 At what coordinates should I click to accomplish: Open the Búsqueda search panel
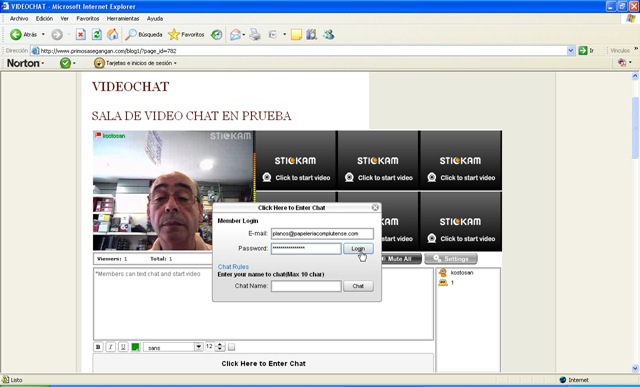point(144,35)
